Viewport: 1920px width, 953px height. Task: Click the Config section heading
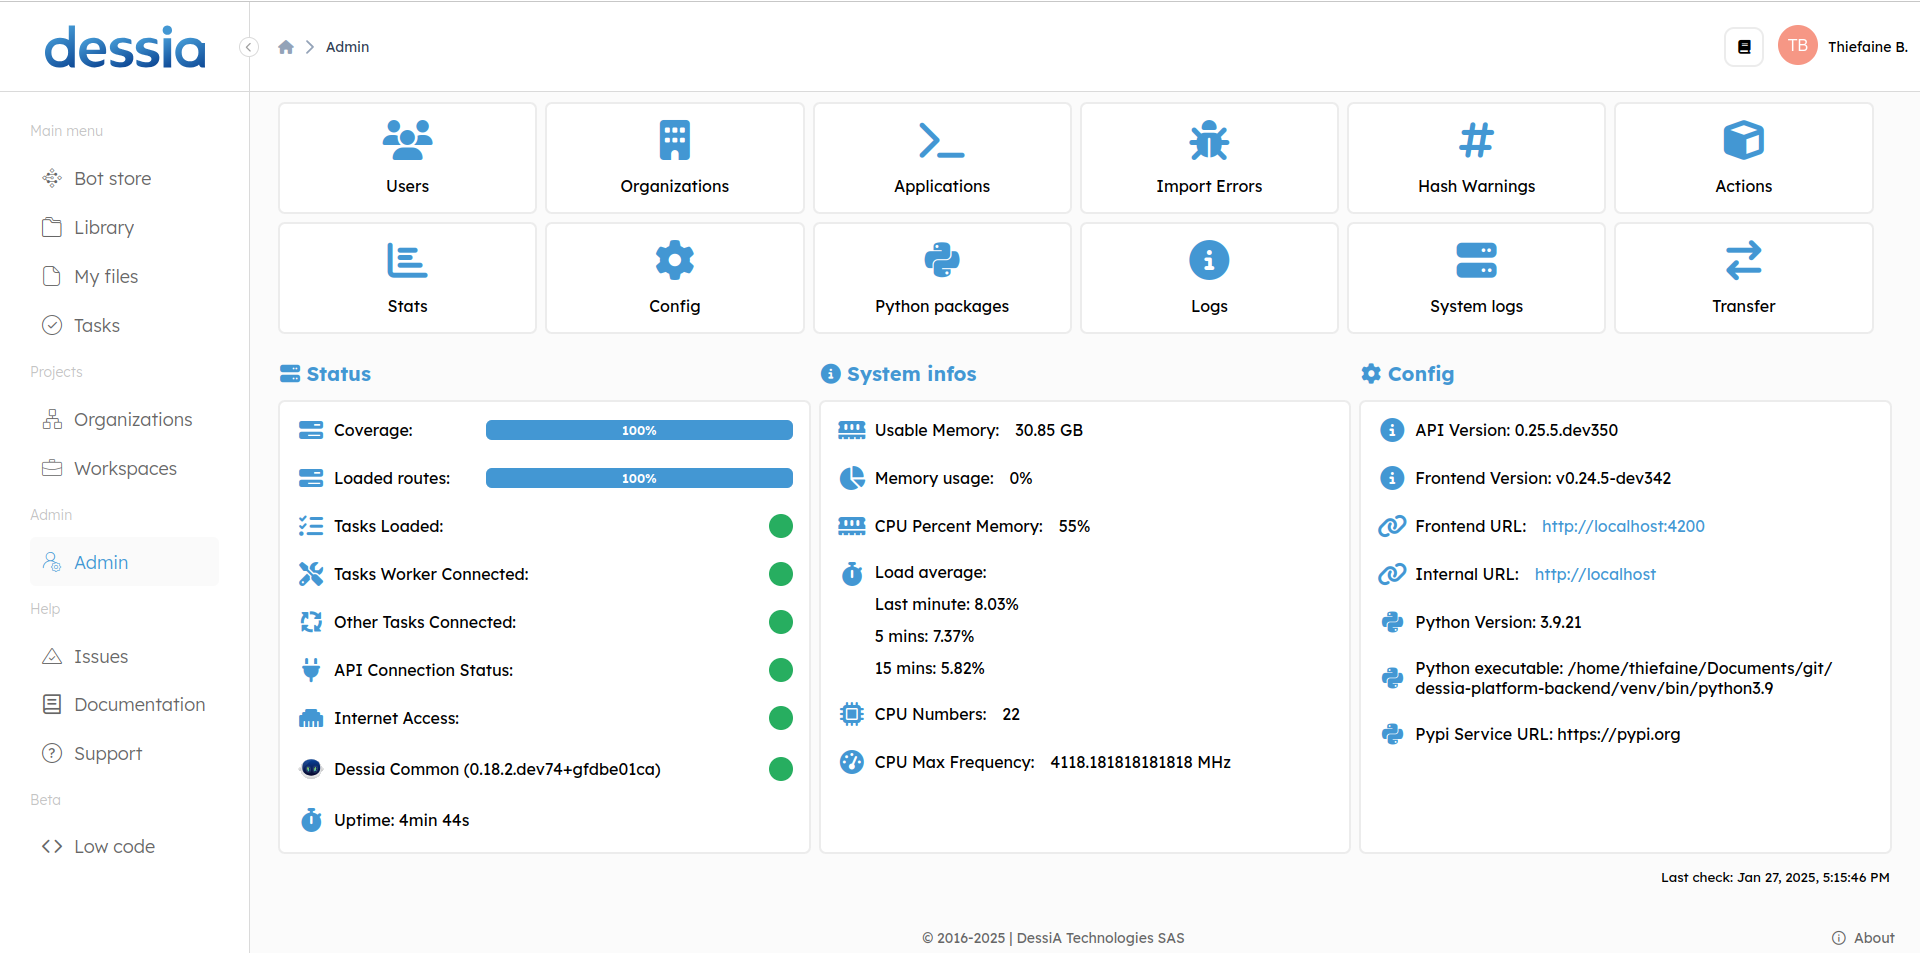(x=1408, y=374)
